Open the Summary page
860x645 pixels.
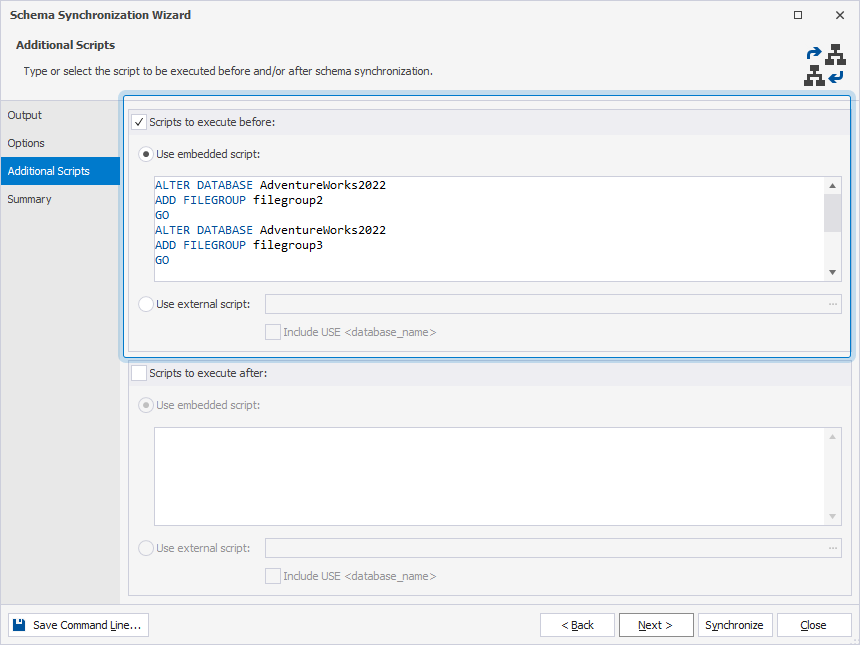click(x=29, y=199)
